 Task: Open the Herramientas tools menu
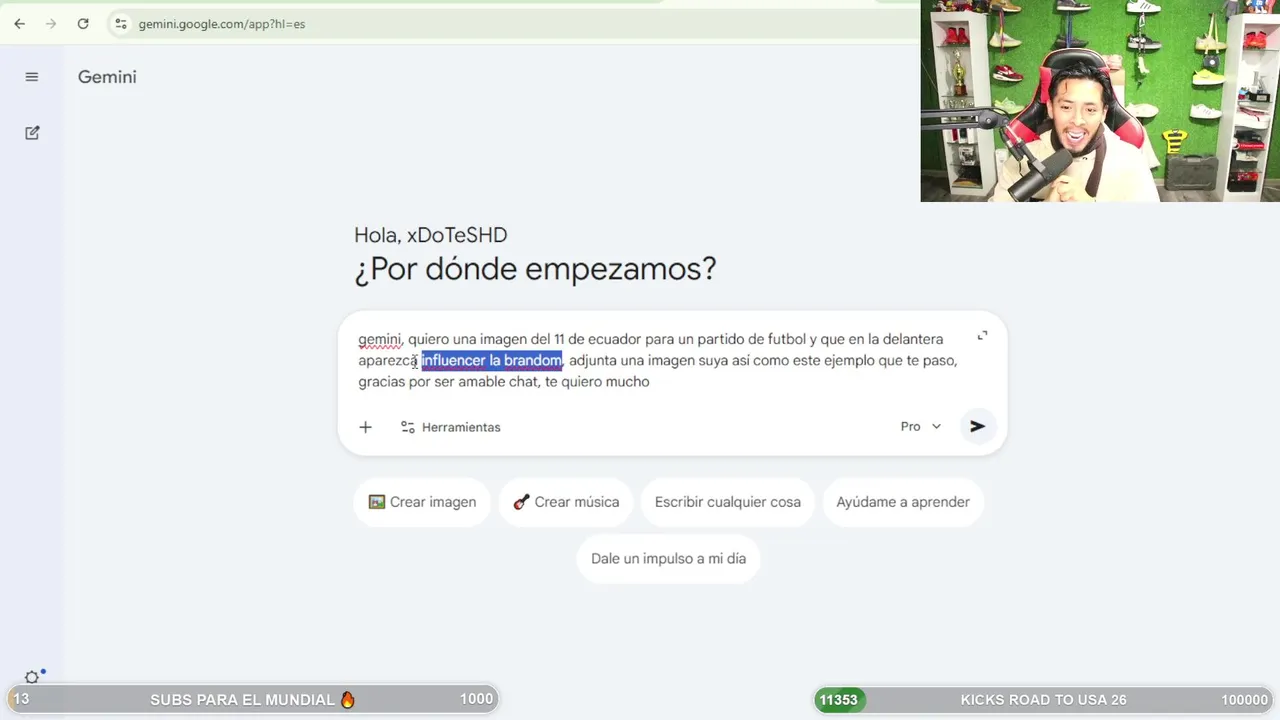[x=451, y=427]
